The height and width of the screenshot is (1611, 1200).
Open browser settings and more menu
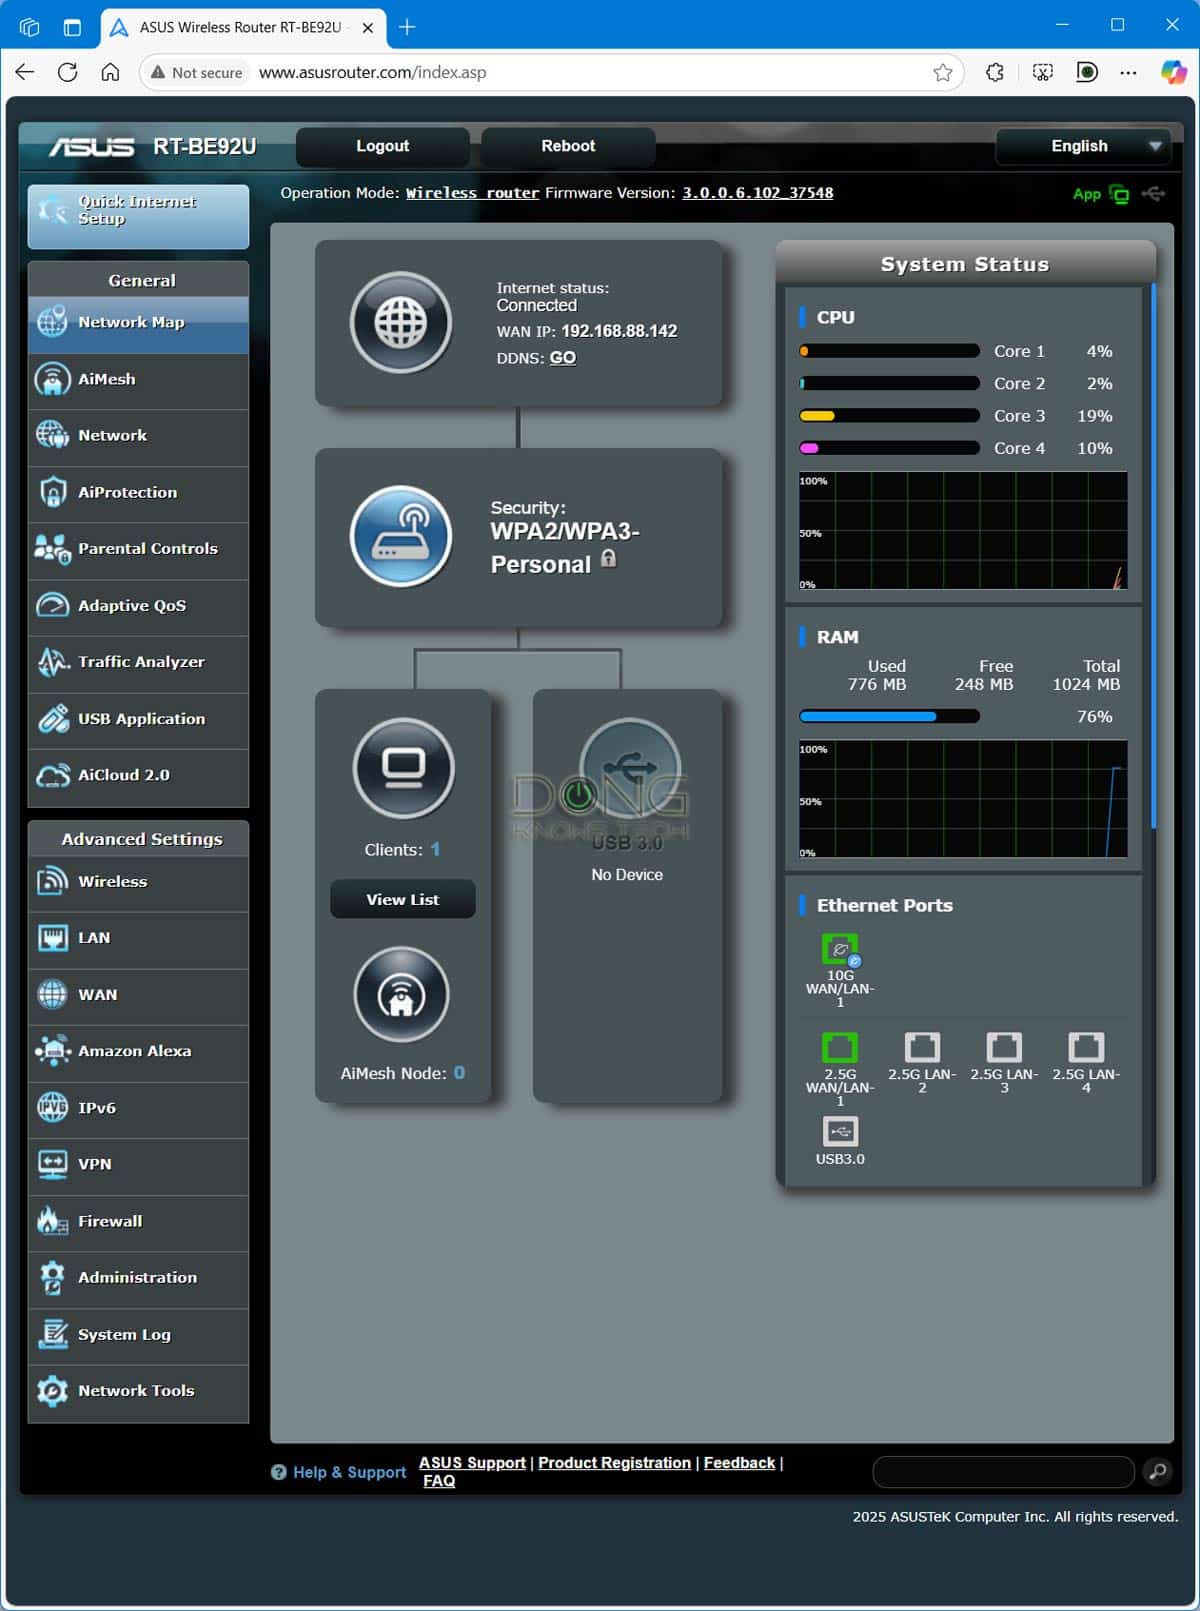pyautogui.click(x=1129, y=72)
